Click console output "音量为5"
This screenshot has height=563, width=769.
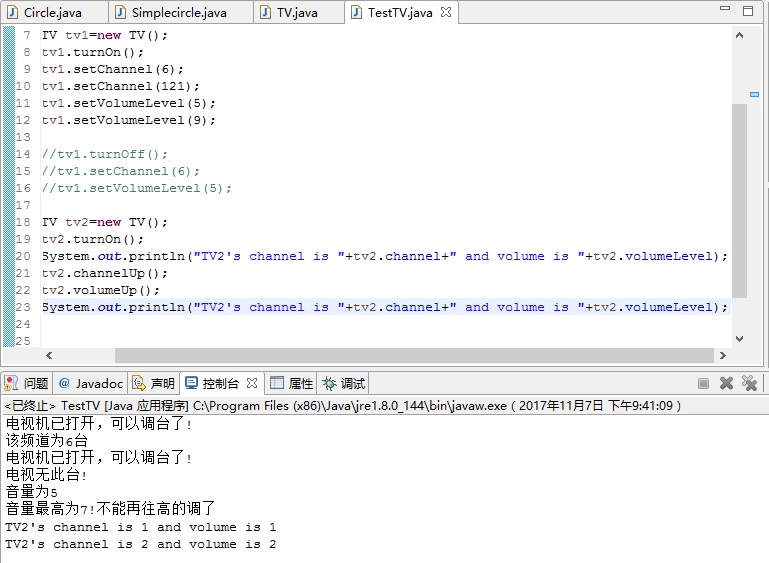[x=31, y=491]
